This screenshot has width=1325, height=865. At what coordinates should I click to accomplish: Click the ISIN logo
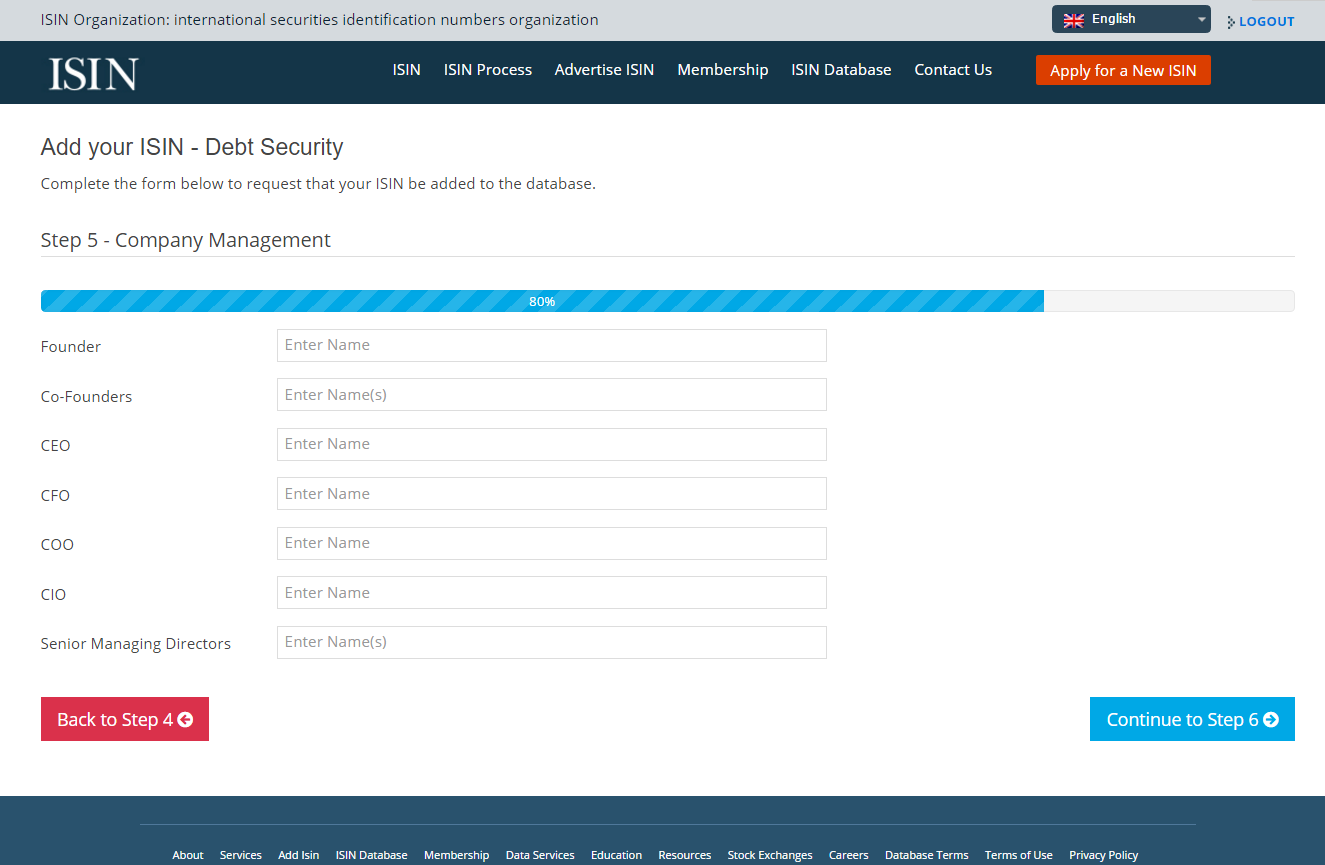coord(92,72)
